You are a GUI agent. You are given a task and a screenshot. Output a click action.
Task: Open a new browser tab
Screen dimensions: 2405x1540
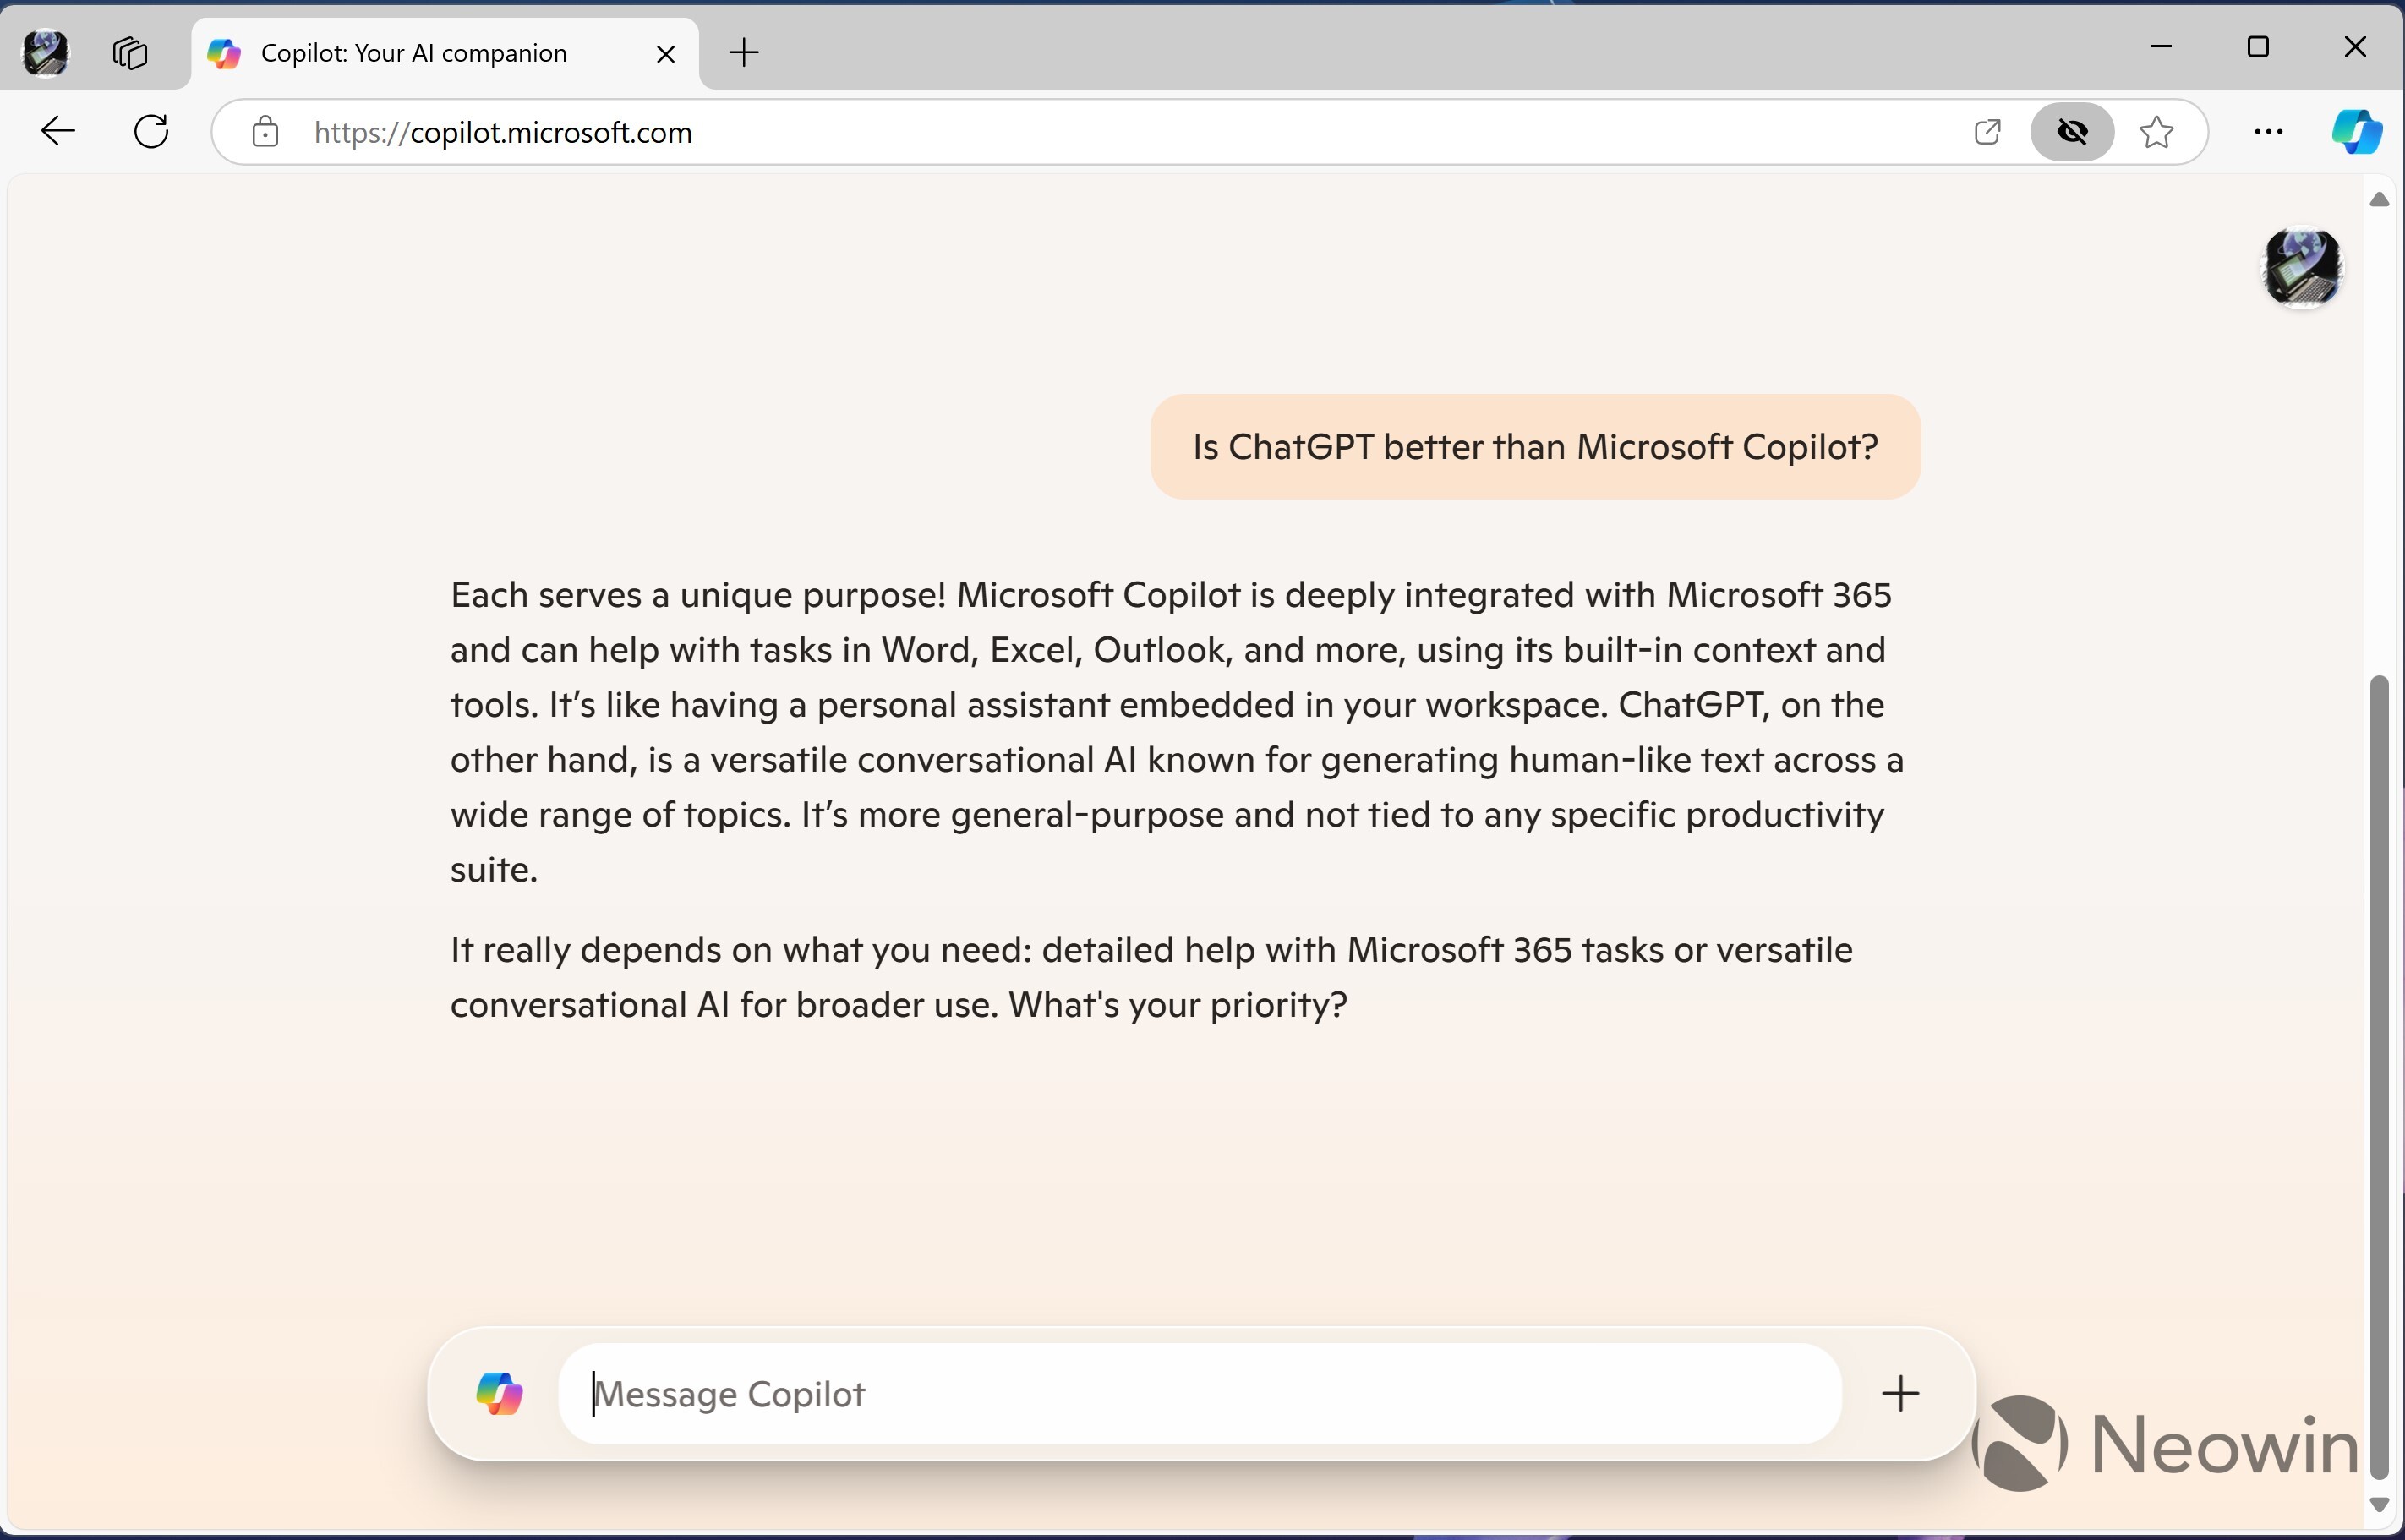click(744, 52)
